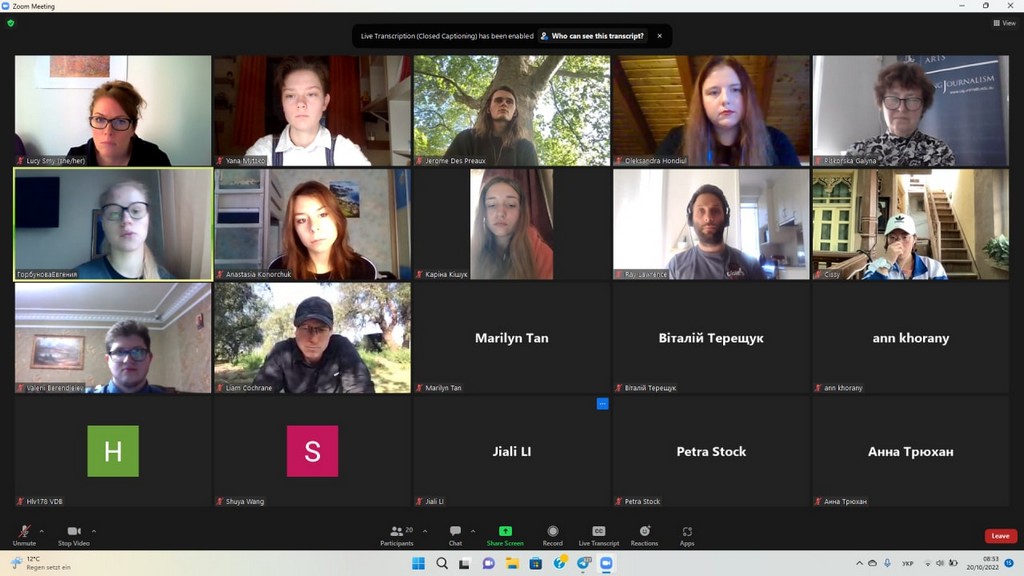Leave the meeting
This screenshot has width=1024, height=576.
click(x=1000, y=536)
